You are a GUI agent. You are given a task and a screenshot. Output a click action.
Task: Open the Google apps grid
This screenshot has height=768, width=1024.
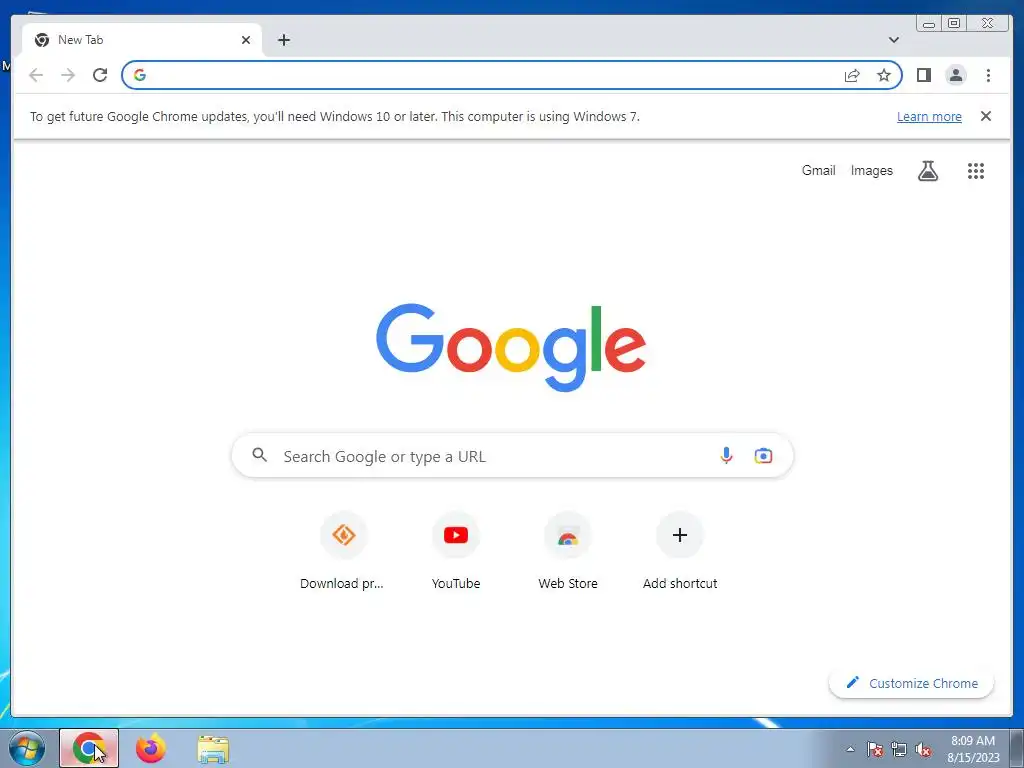(976, 170)
